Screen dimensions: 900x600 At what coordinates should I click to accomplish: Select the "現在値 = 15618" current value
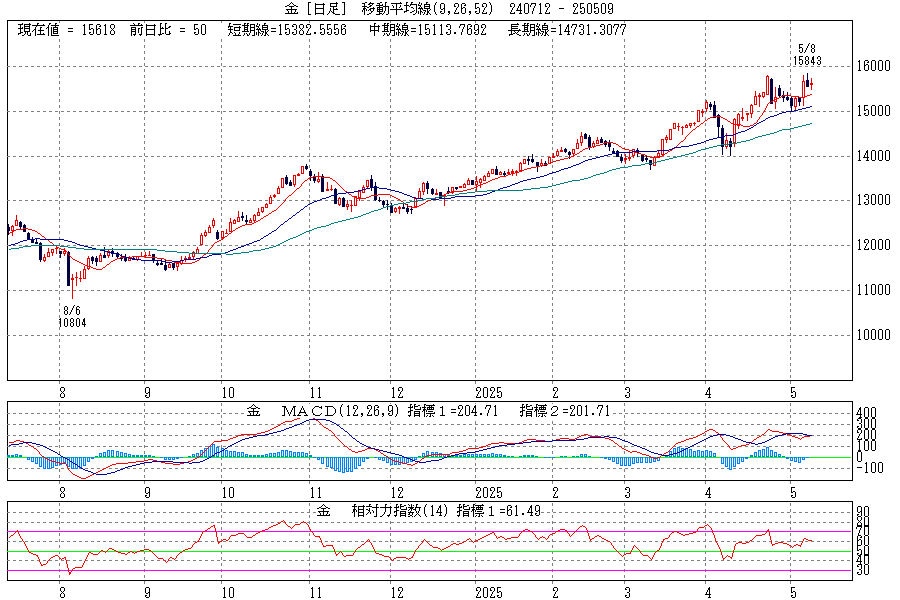click(x=67, y=30)
